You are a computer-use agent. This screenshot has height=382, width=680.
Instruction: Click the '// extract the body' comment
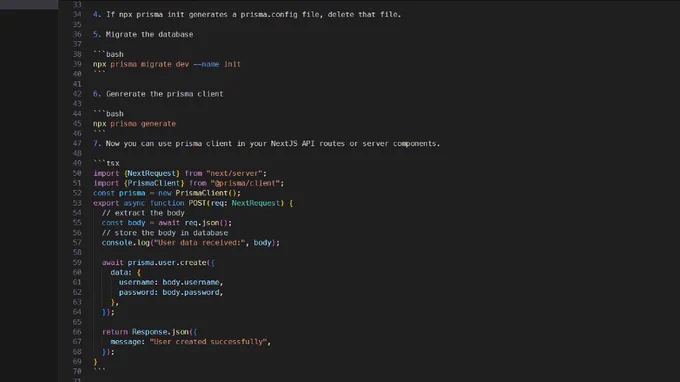pyautogui.click(x=143, y=213)
